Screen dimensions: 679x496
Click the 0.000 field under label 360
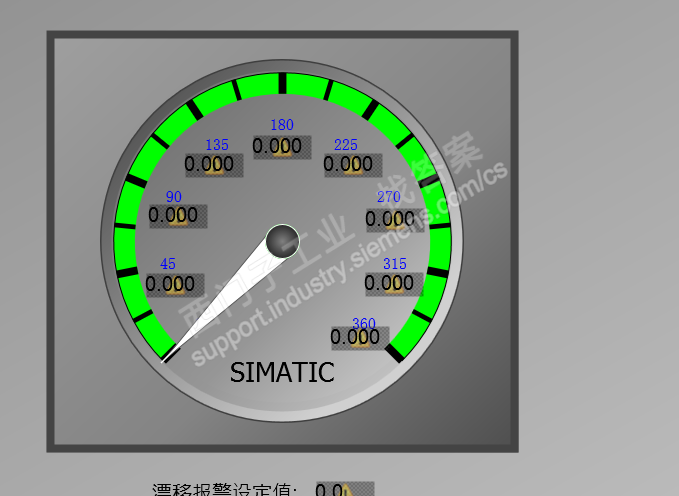[x=360, y=338]
